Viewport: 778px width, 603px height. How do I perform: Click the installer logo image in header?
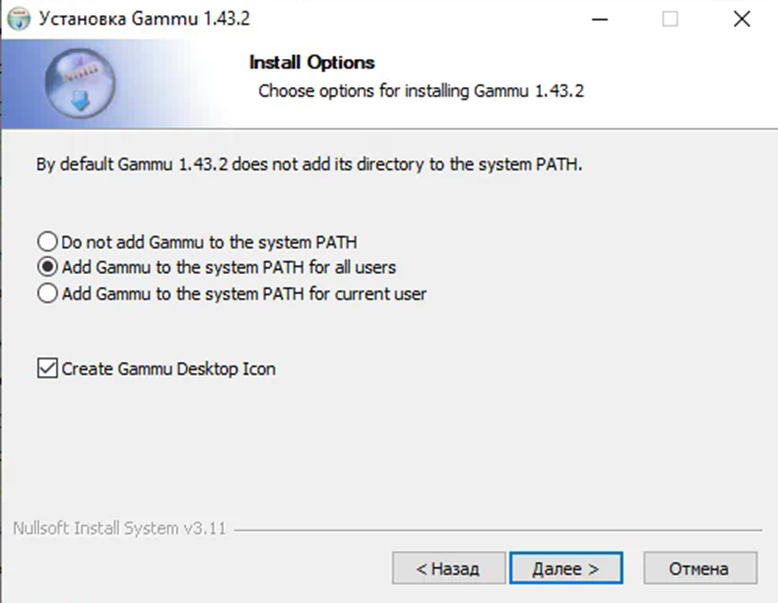tap(82, 79)
